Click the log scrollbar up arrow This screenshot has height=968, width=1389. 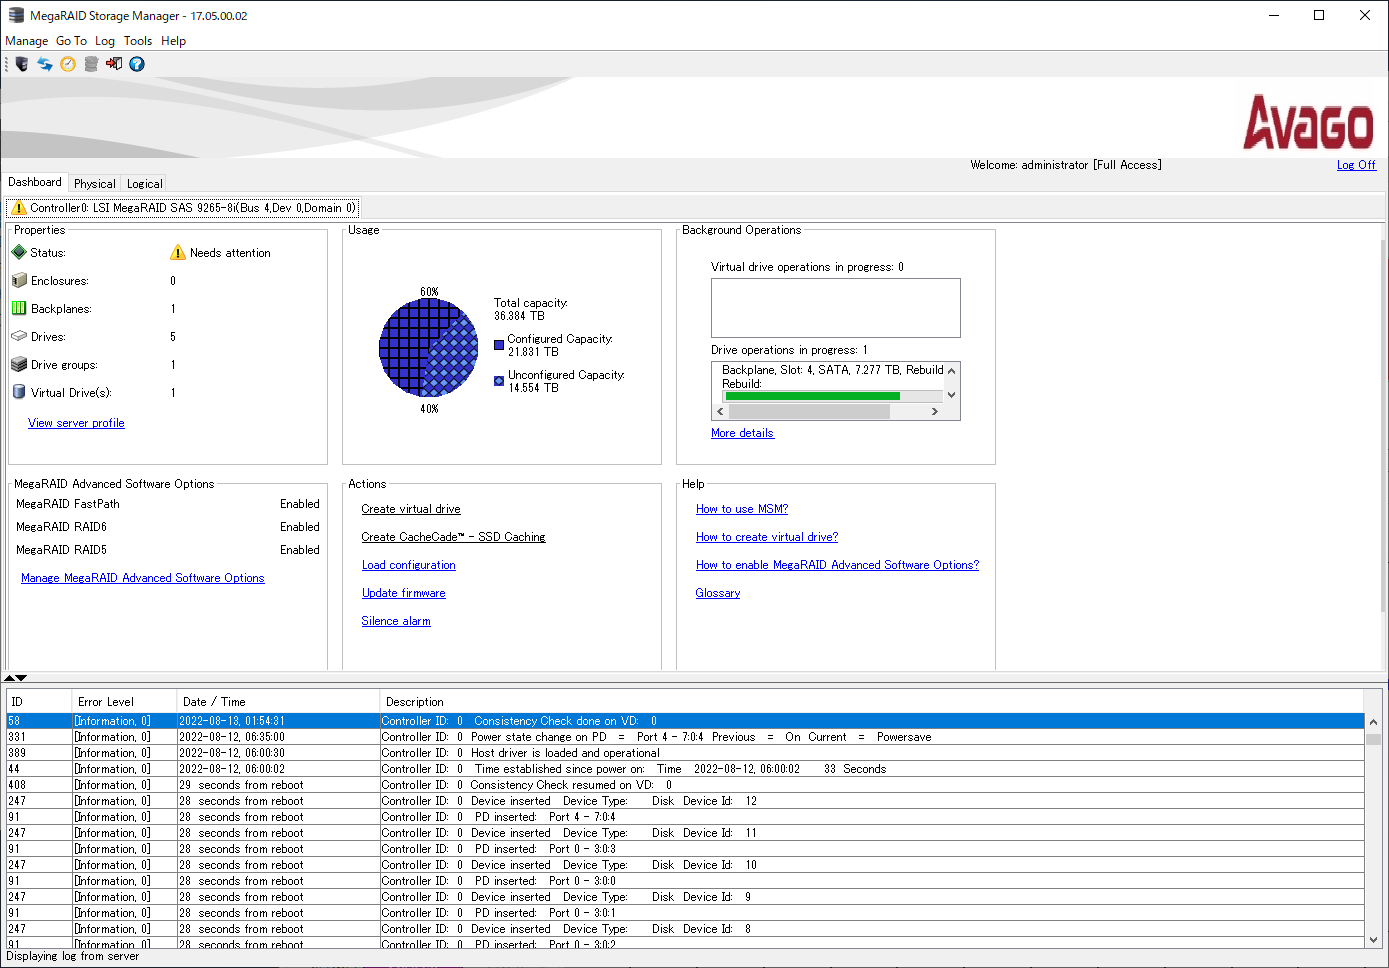1373,722
